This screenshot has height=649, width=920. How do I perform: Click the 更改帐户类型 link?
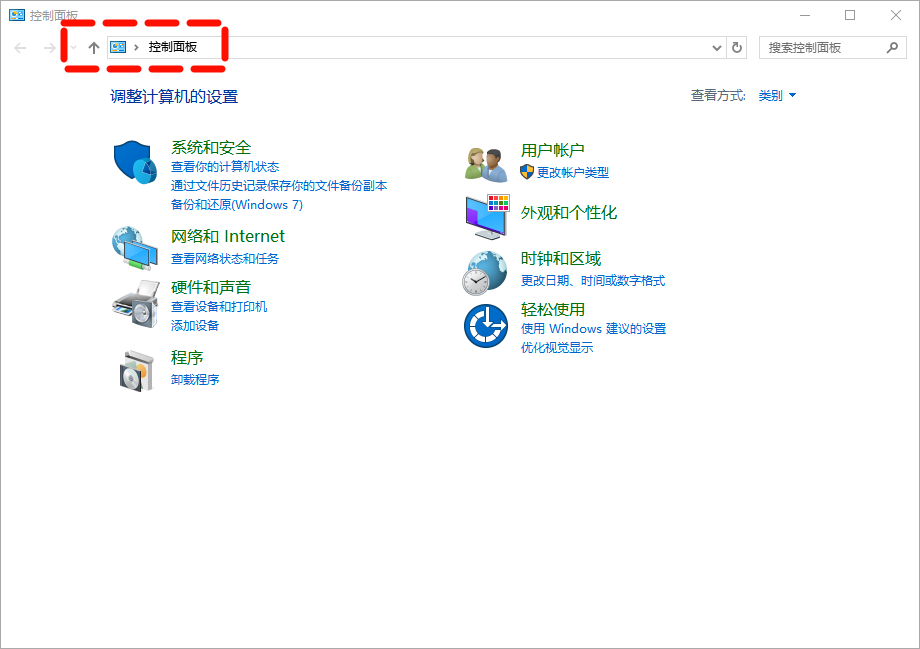(573, 172)
